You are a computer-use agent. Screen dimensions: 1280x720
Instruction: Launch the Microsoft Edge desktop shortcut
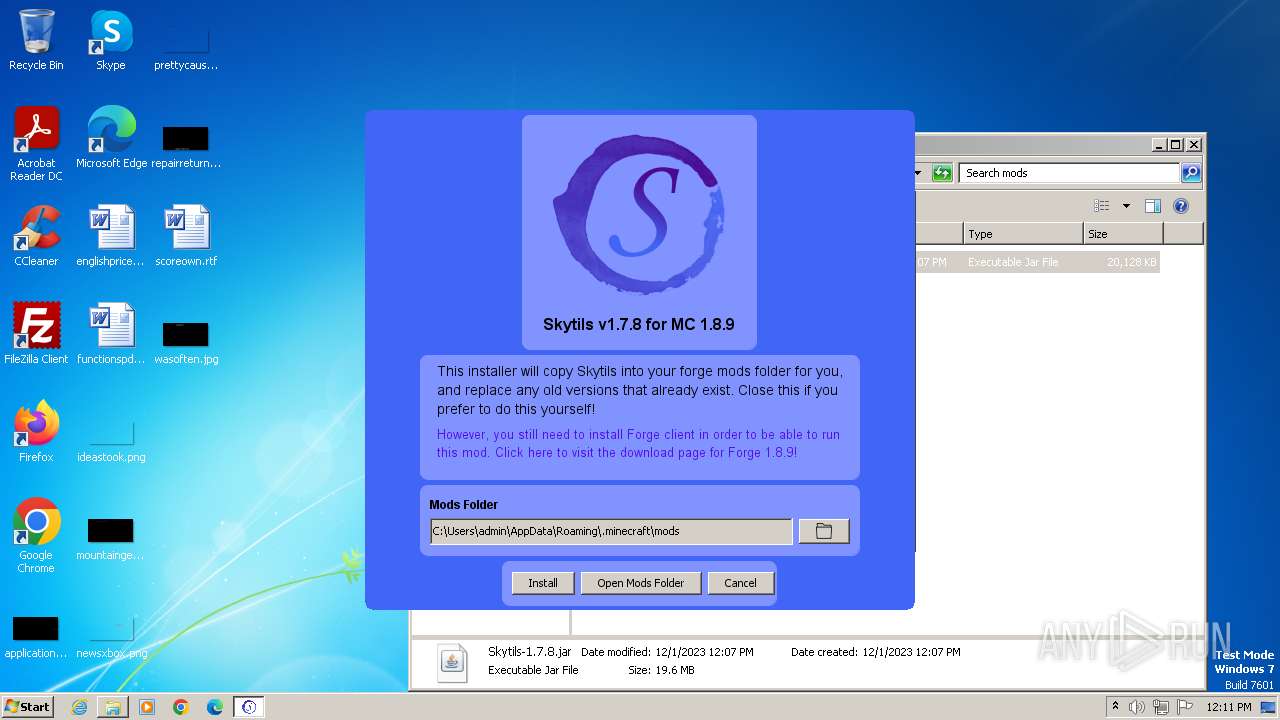[x=111, y=138]
